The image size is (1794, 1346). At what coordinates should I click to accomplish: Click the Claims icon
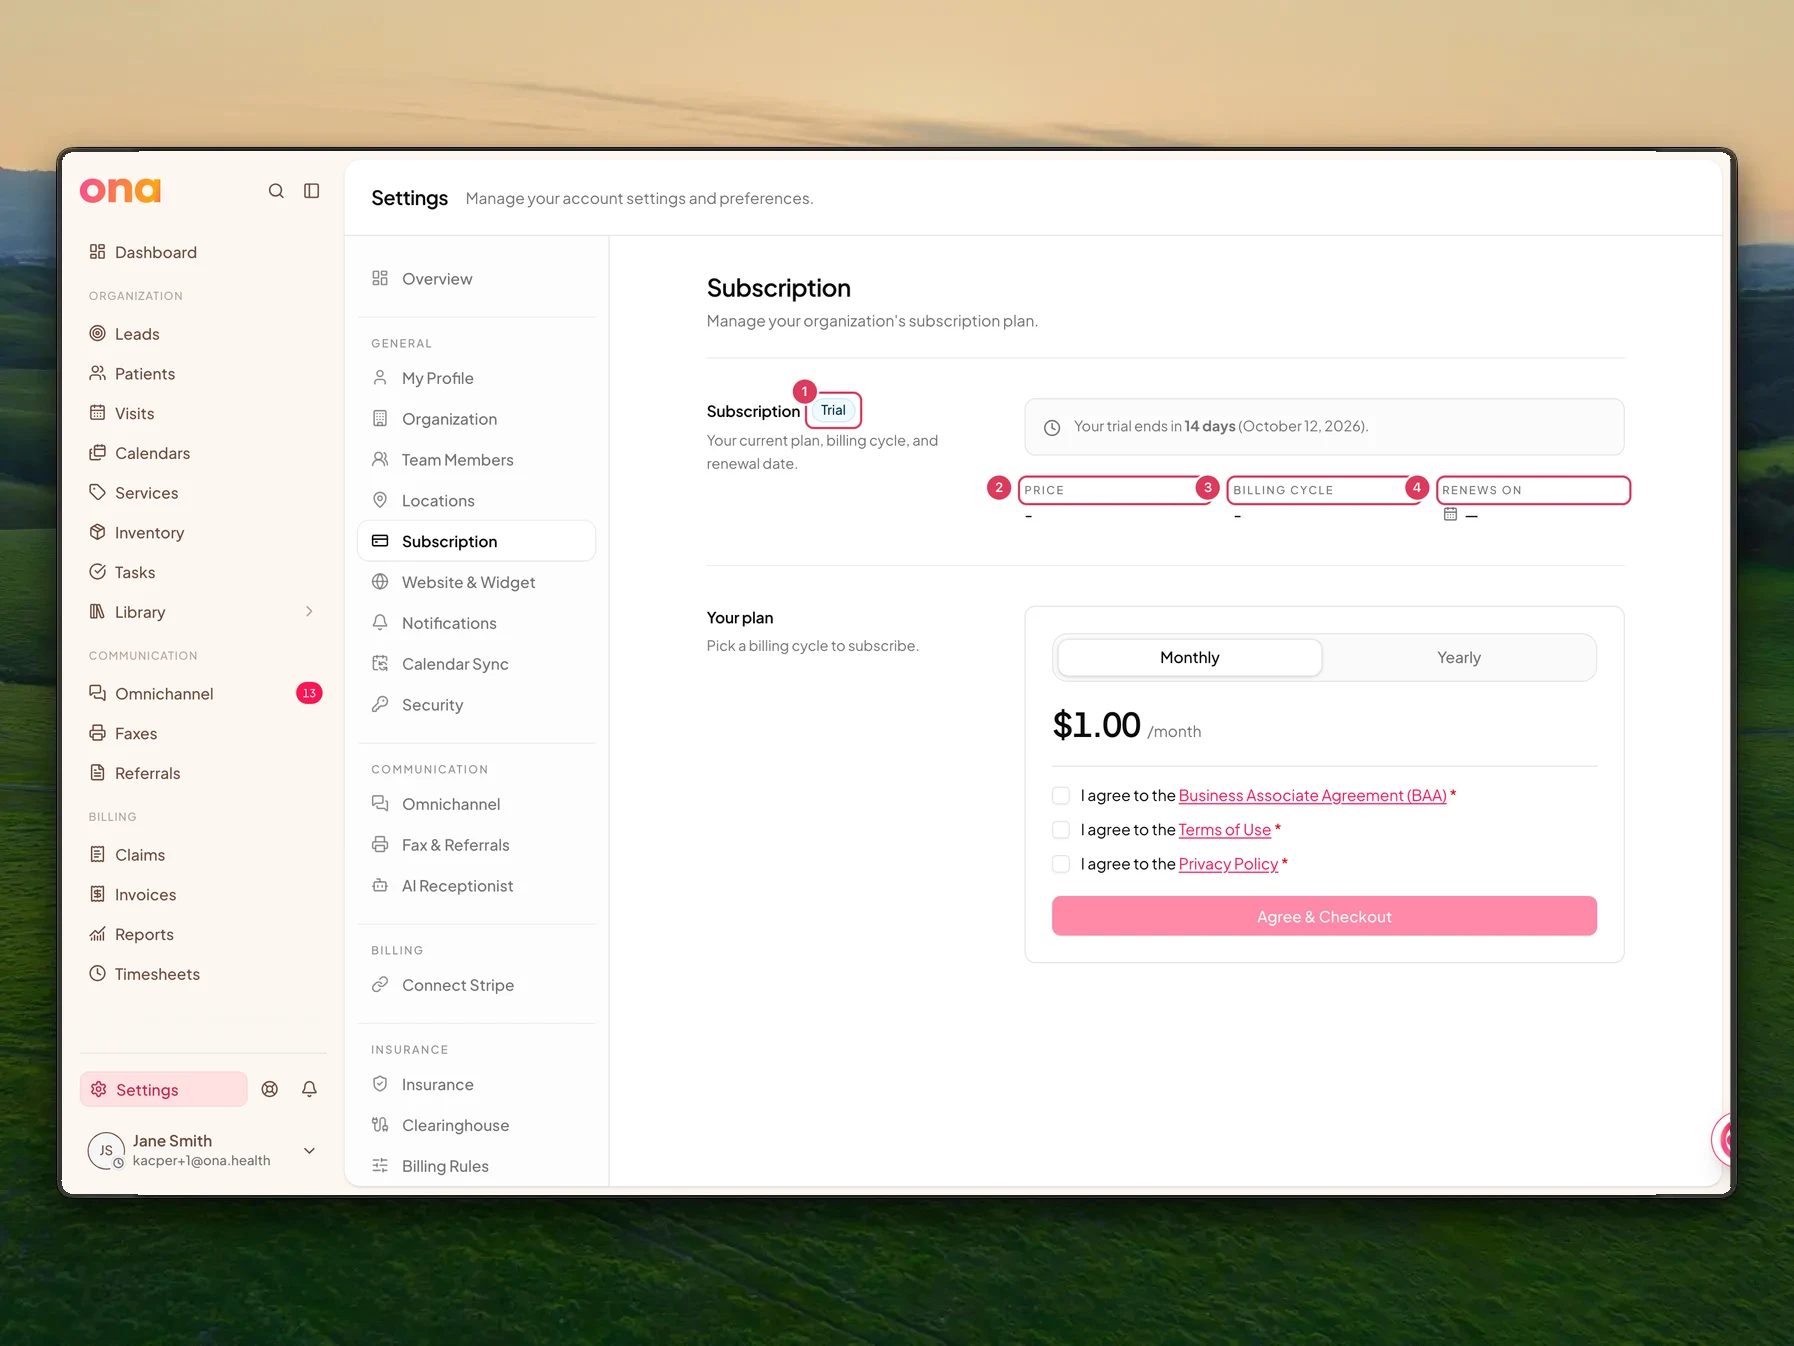[x=97, y=855]
